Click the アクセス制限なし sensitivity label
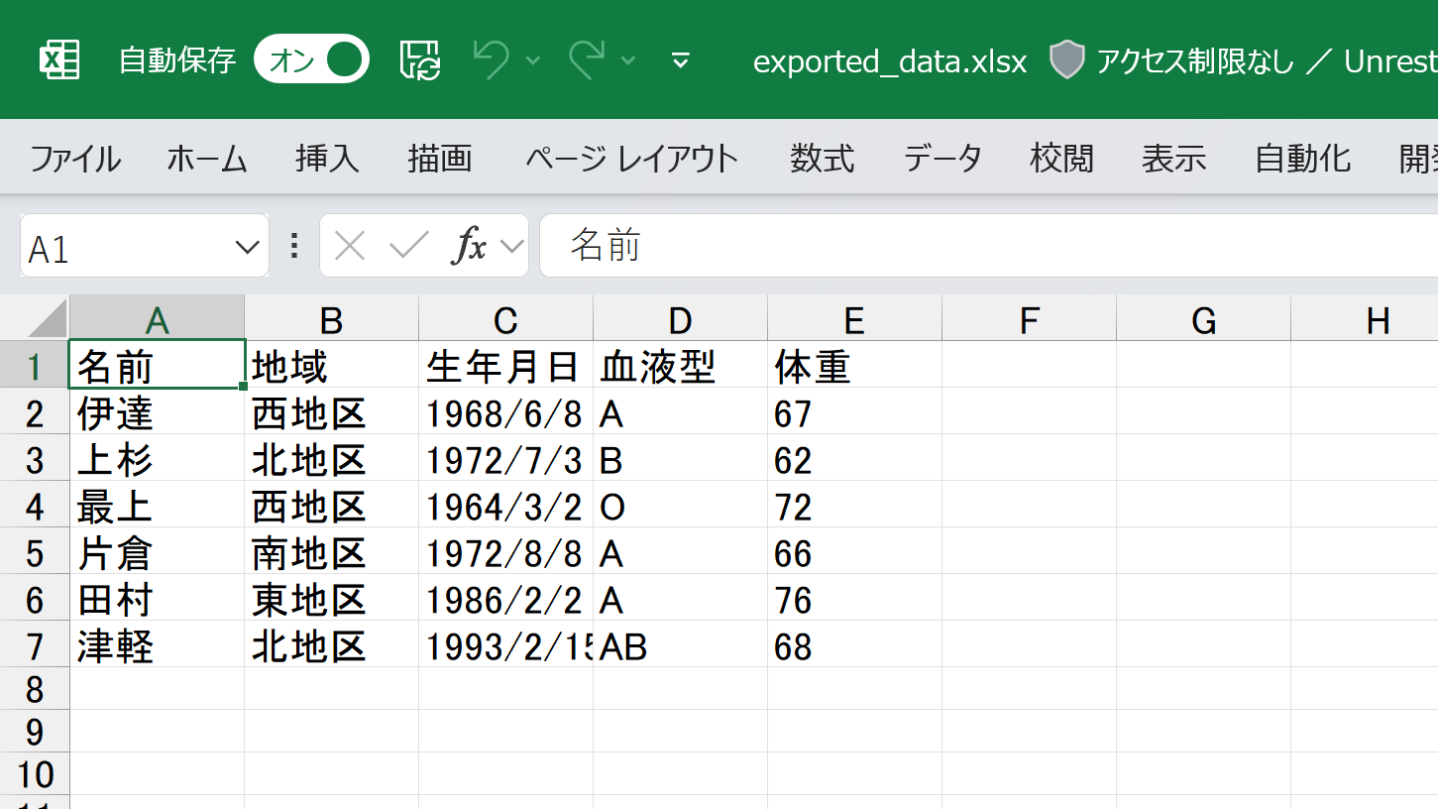Viewport: 1438px width, 809px height. coord(1195,62)
